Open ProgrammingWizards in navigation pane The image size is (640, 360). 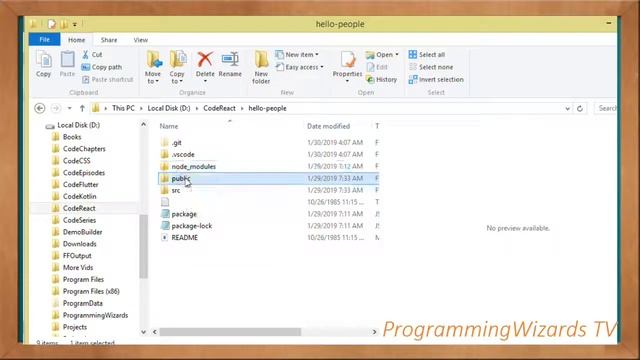tap(95, 315)
